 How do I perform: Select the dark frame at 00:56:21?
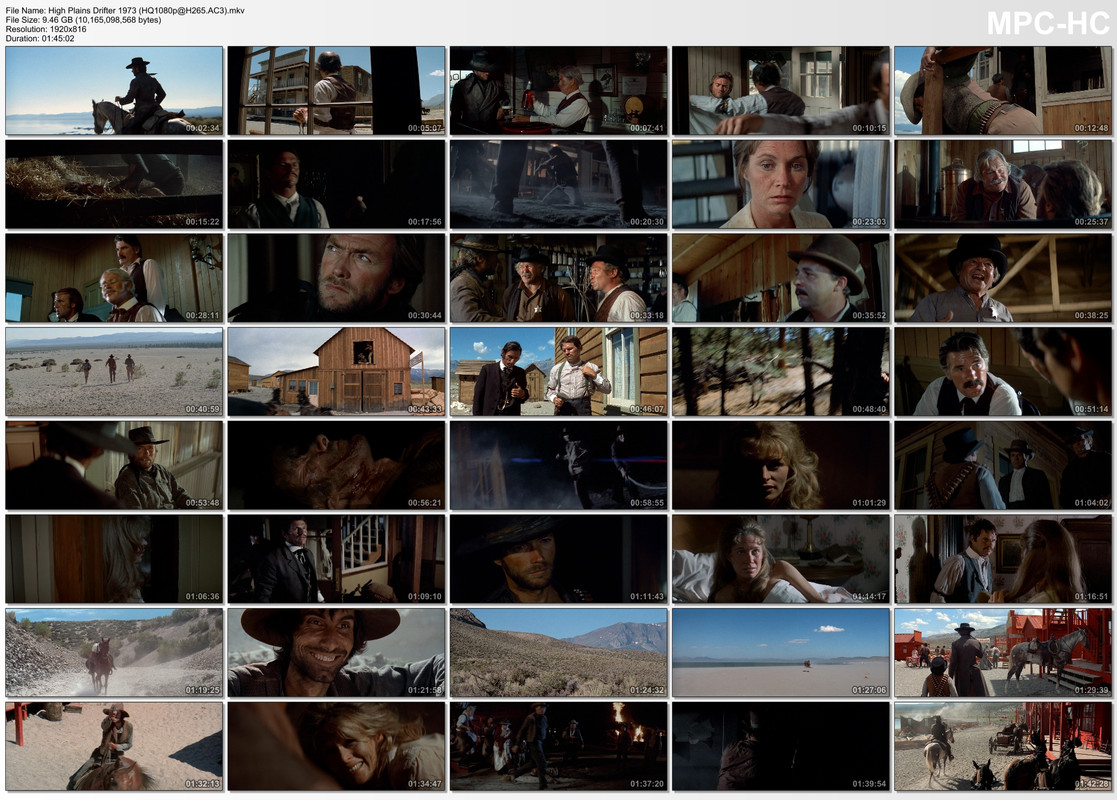click(336, 465)
